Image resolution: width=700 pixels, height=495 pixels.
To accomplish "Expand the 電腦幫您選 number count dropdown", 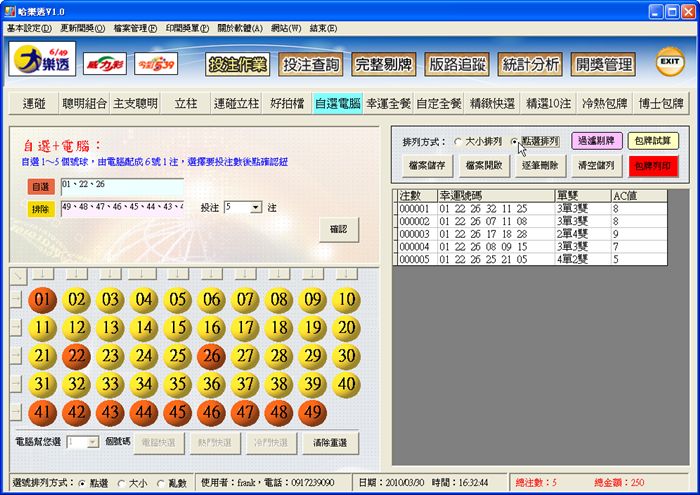I will (93, 441).
